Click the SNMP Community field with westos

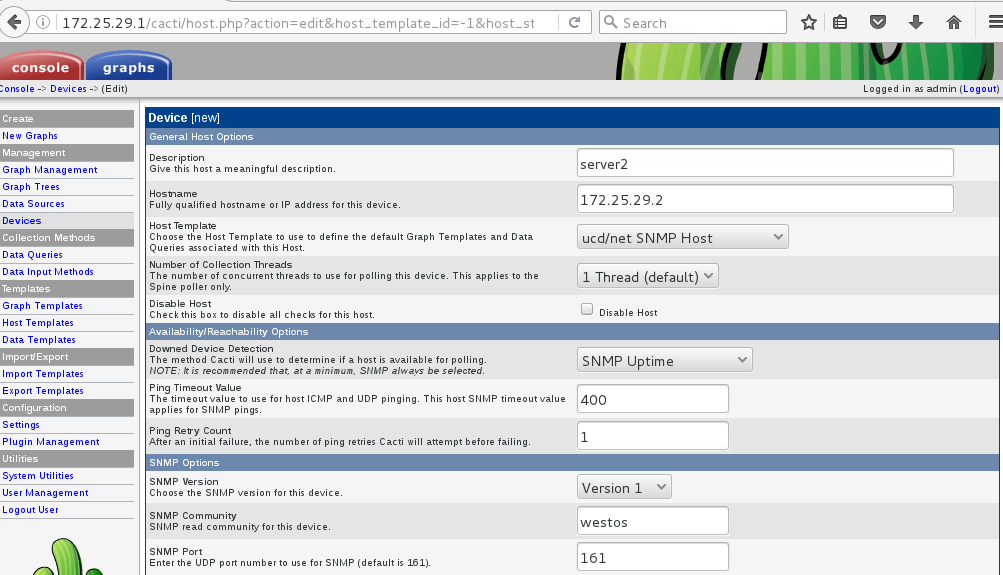pos(652,521)
